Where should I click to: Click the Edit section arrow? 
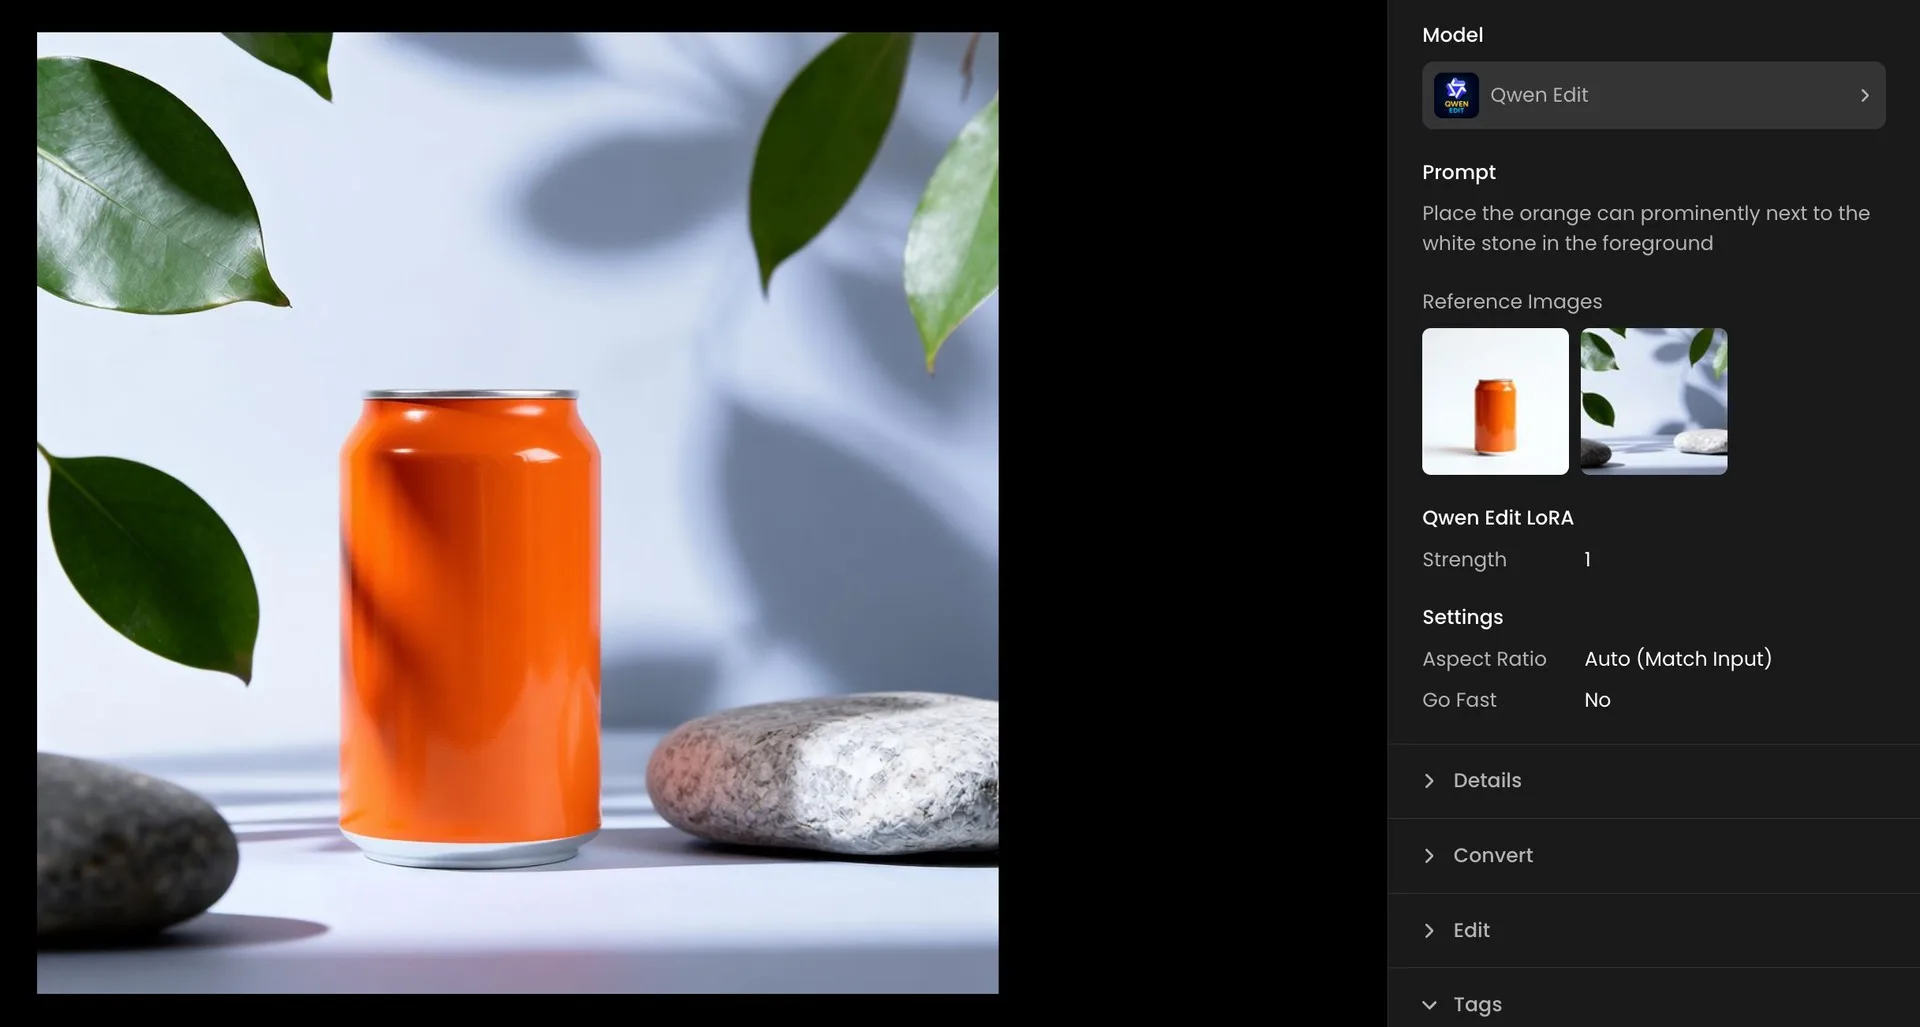pyautogui.click(x=1430, y=930)
